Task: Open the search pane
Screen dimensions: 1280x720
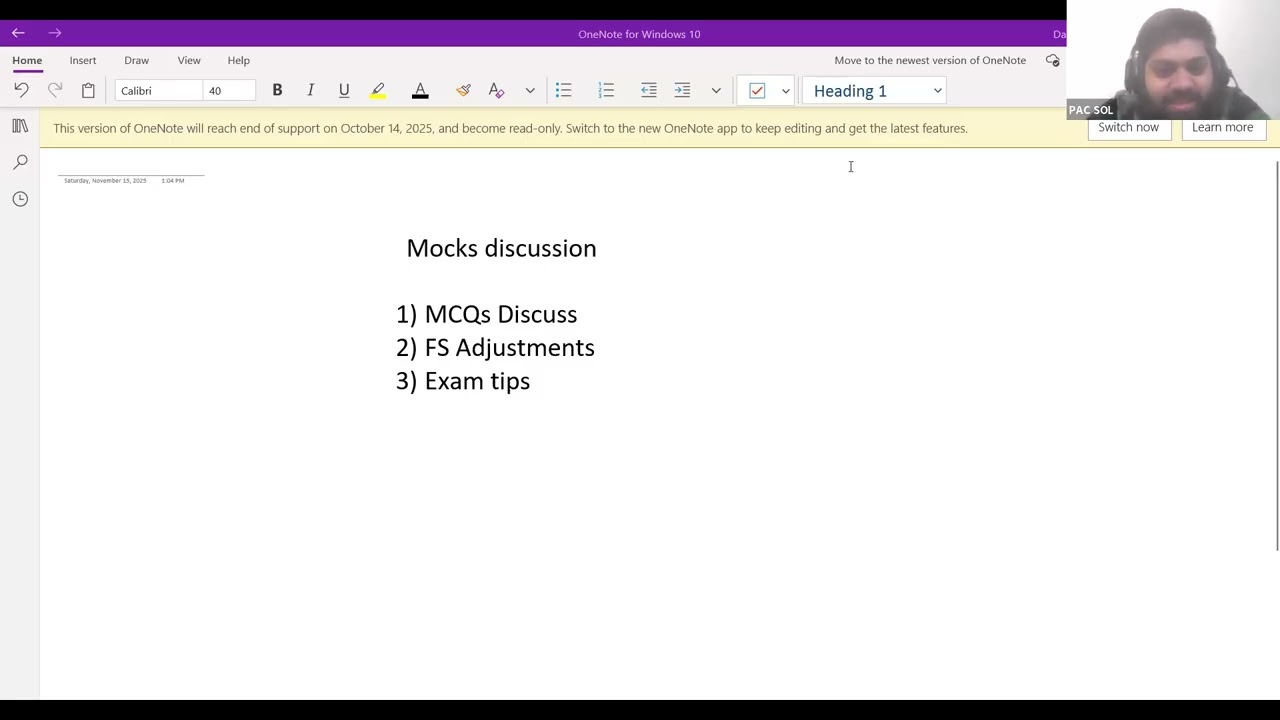Action: 20,162
